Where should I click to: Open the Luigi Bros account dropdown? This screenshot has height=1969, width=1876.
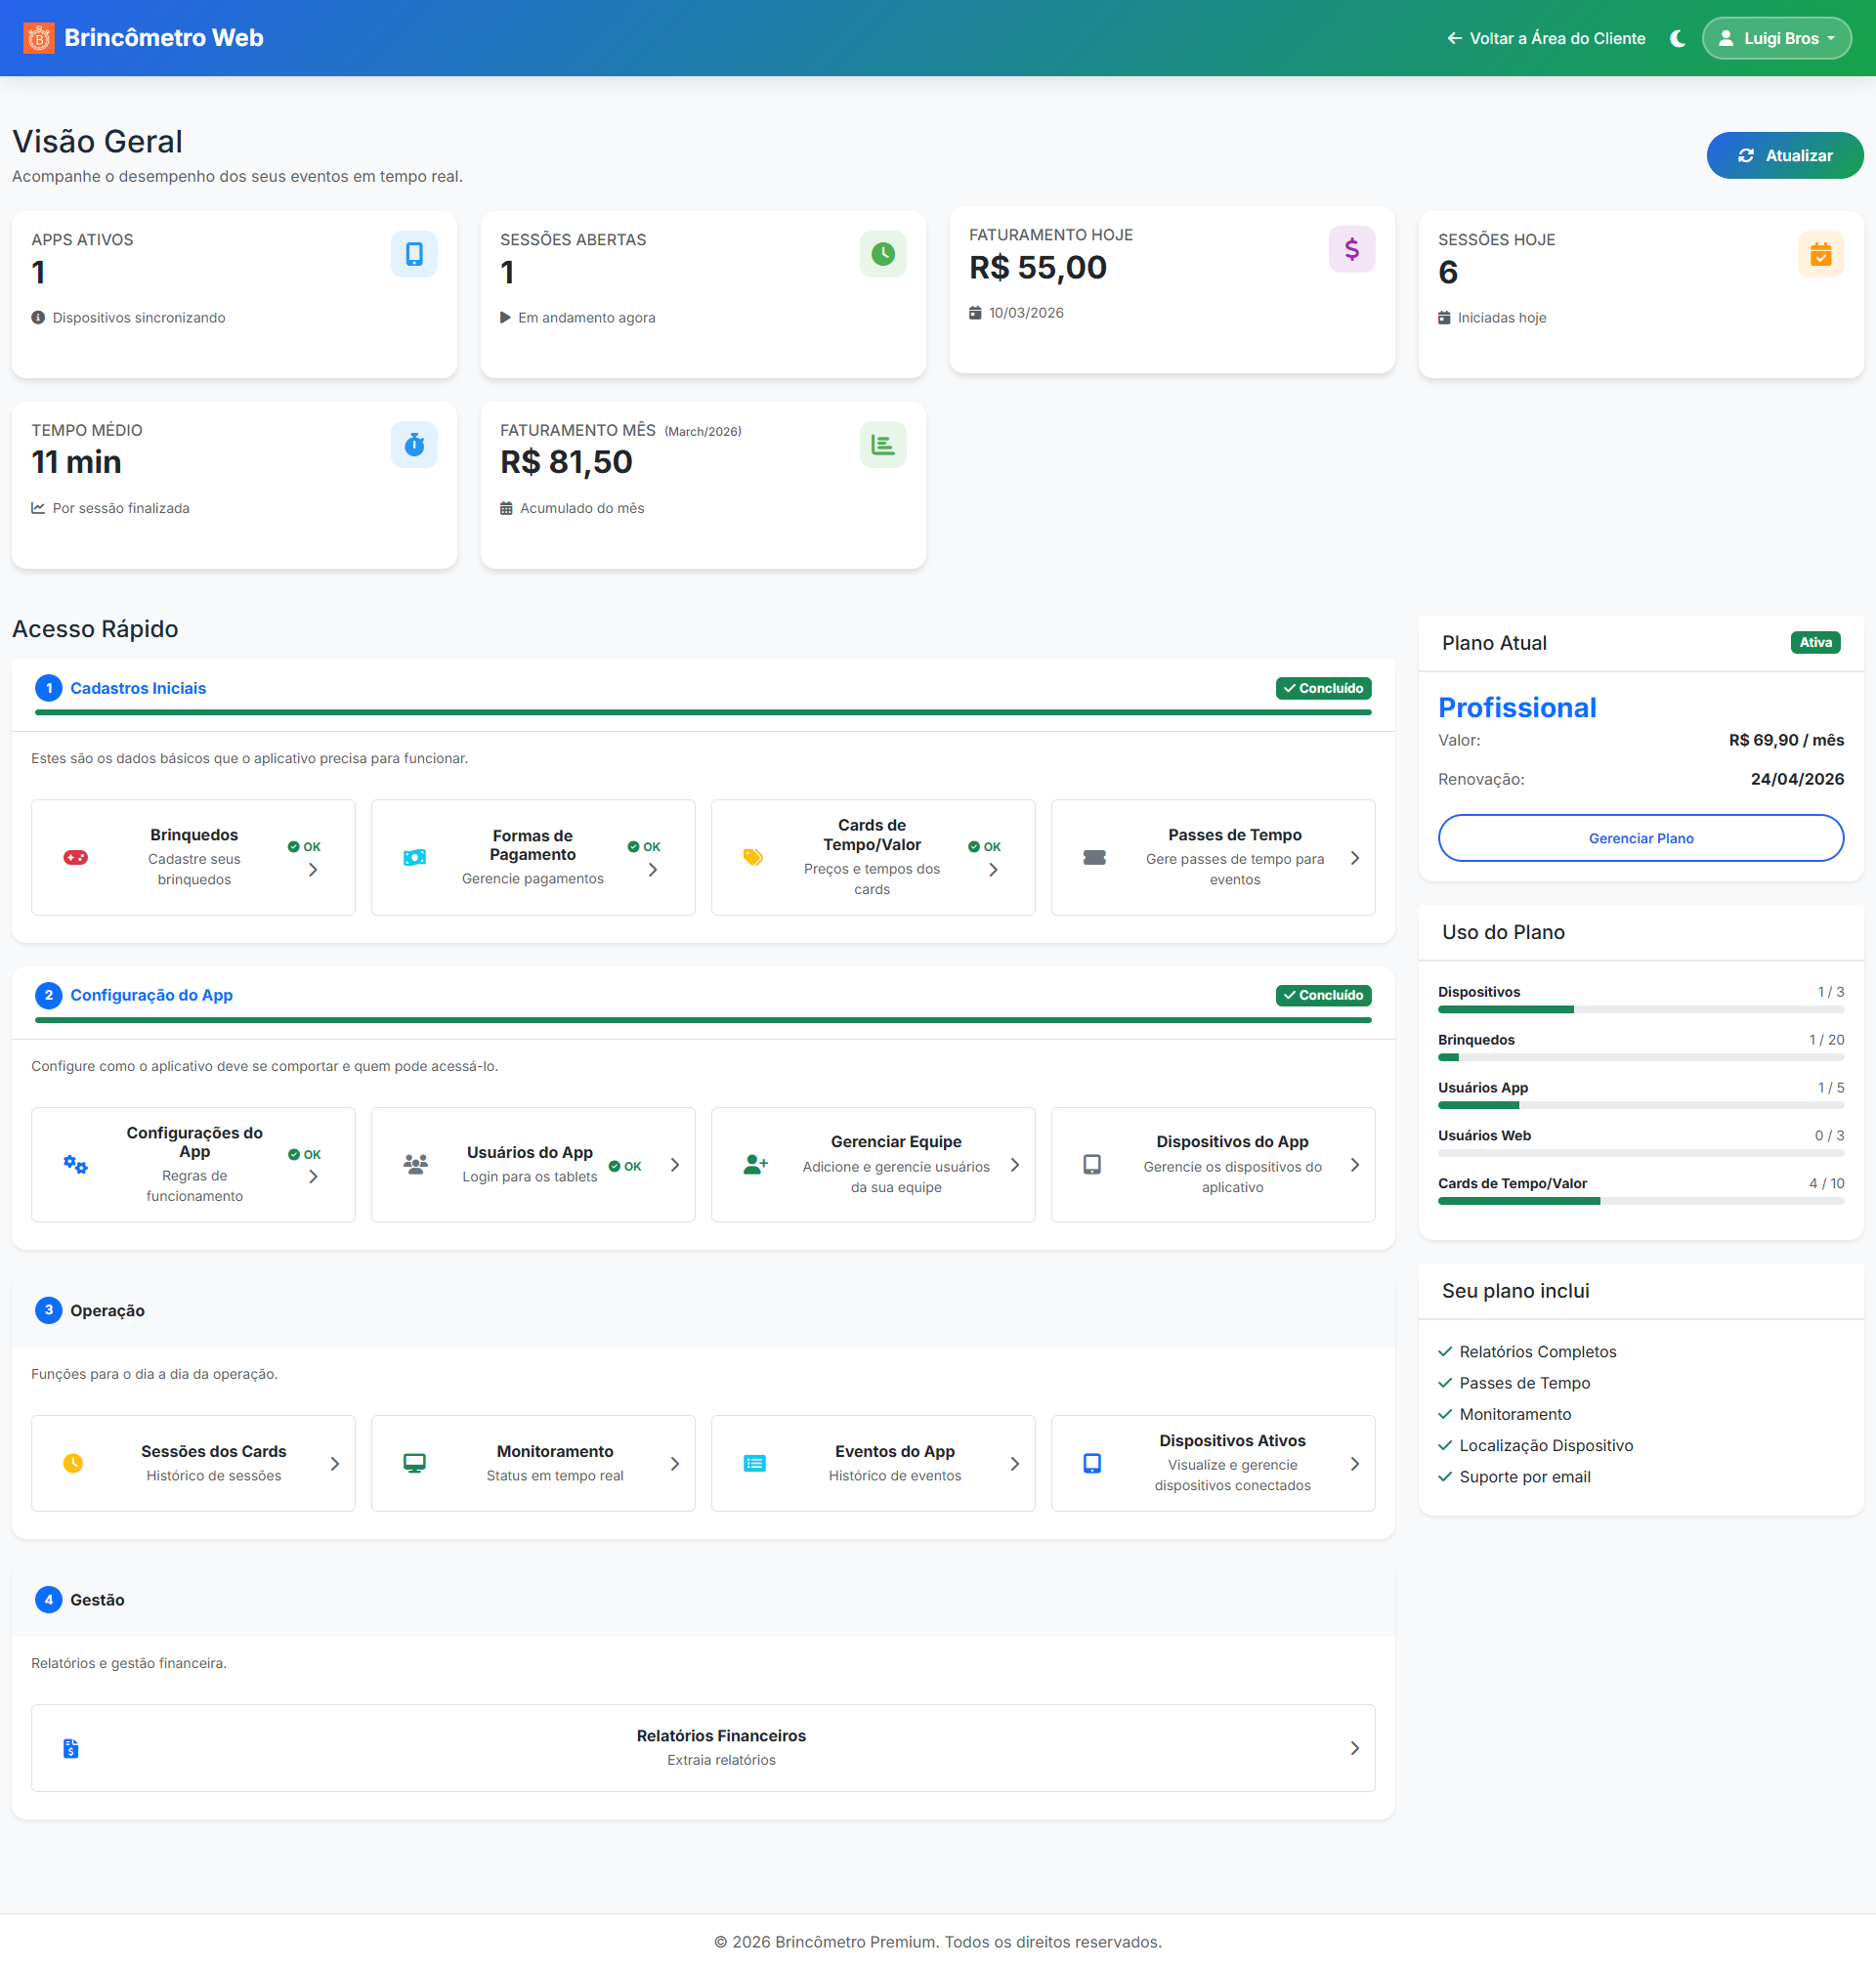click(1776, 38)
